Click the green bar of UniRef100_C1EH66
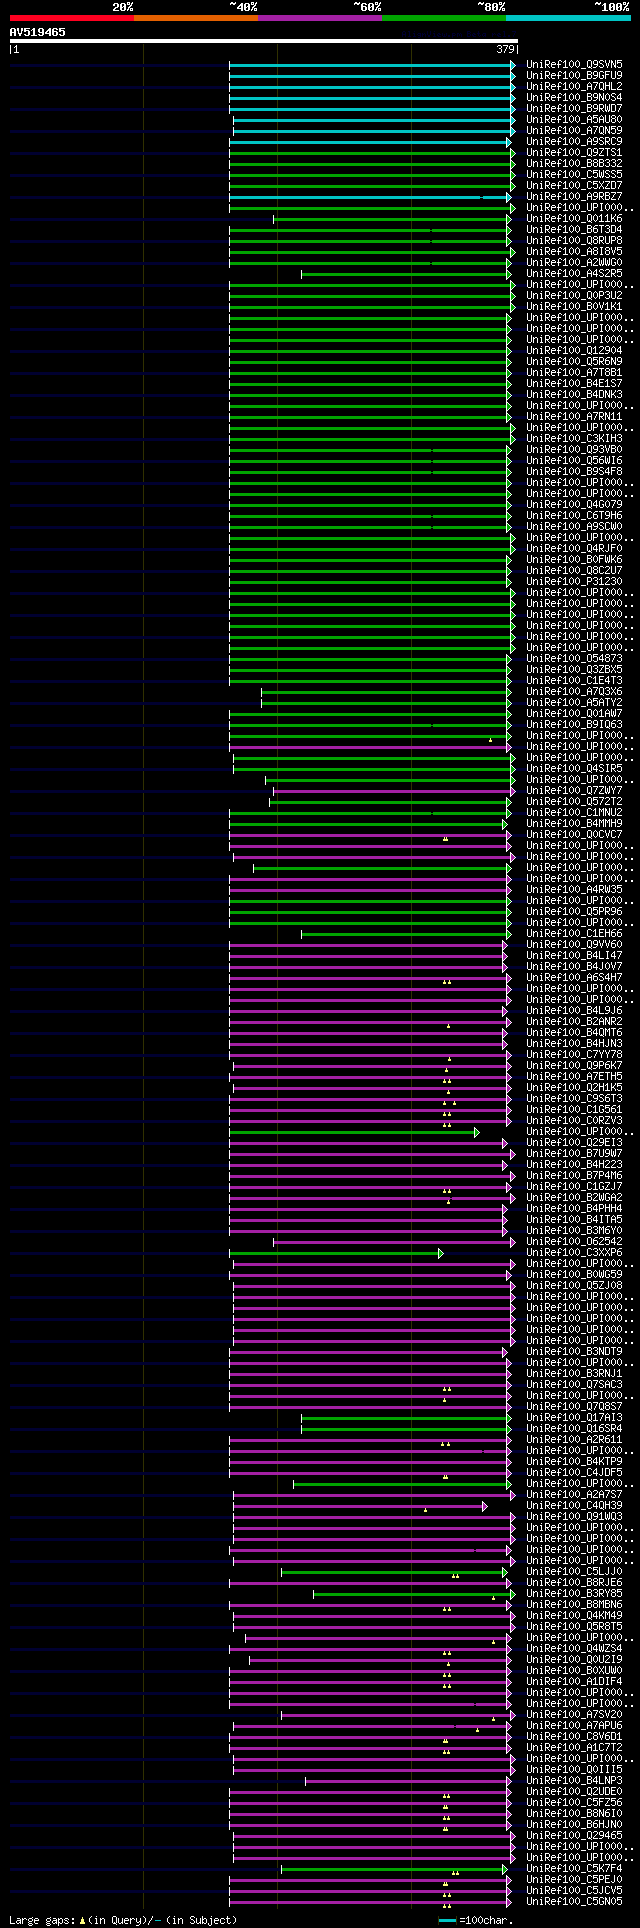The image size is (640, 1928). coord(406,934)
